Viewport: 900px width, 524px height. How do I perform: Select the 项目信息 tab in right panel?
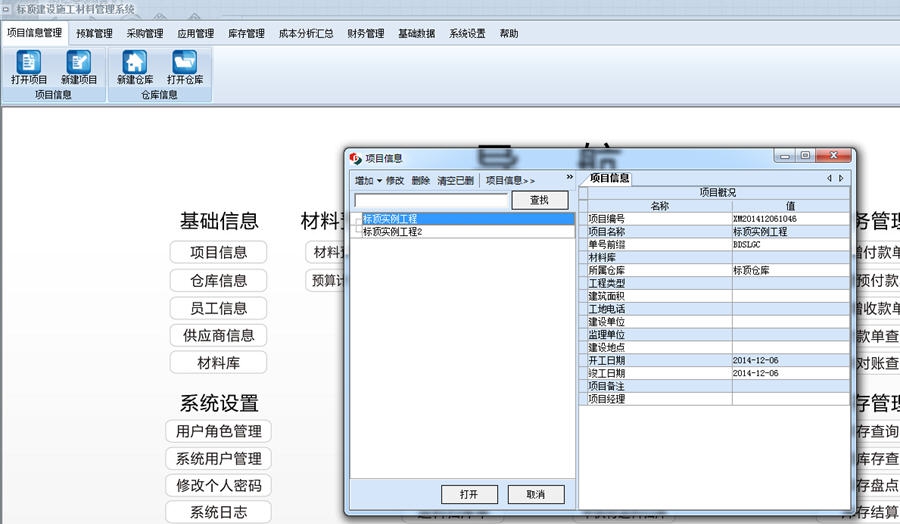coord(610,178)
